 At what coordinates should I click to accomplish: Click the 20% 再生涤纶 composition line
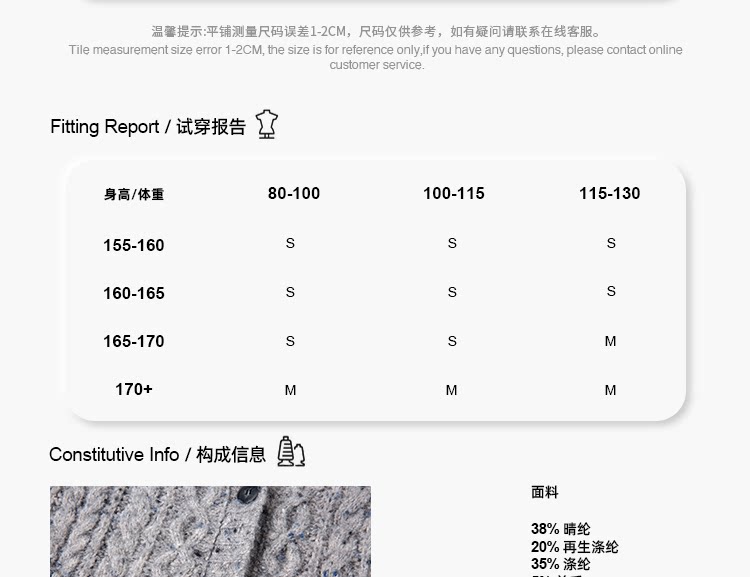(574, 547)
